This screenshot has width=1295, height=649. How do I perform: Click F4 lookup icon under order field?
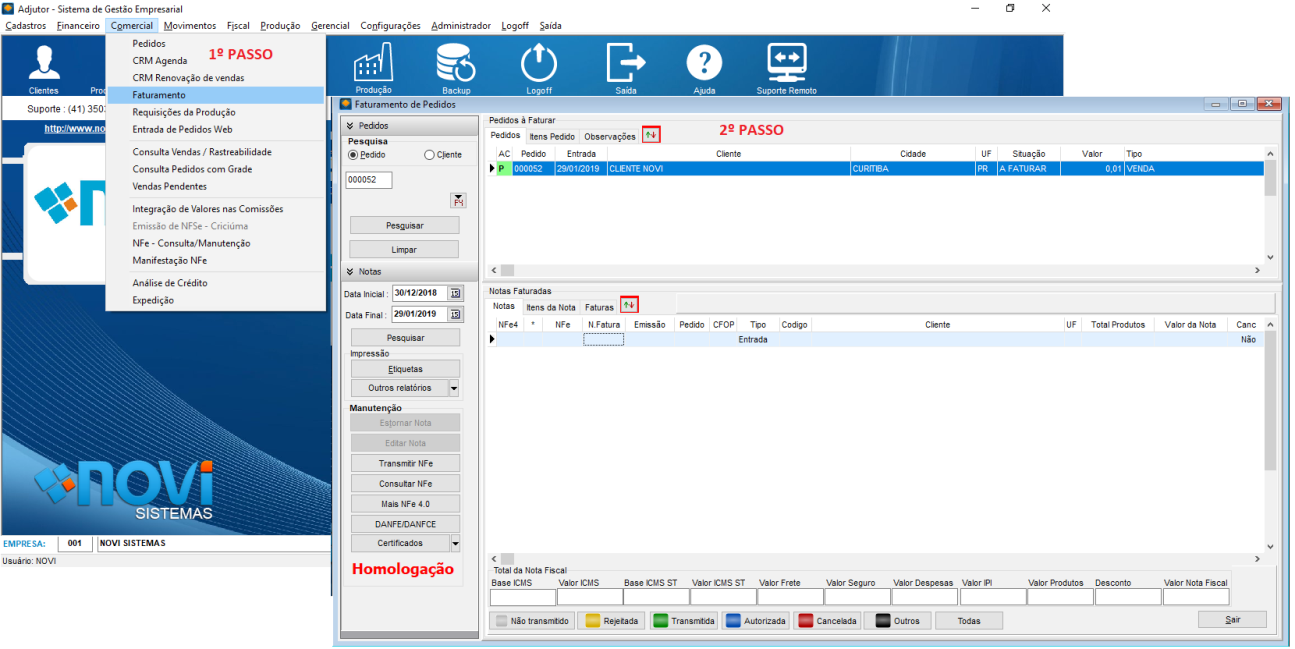pos(458,200)
